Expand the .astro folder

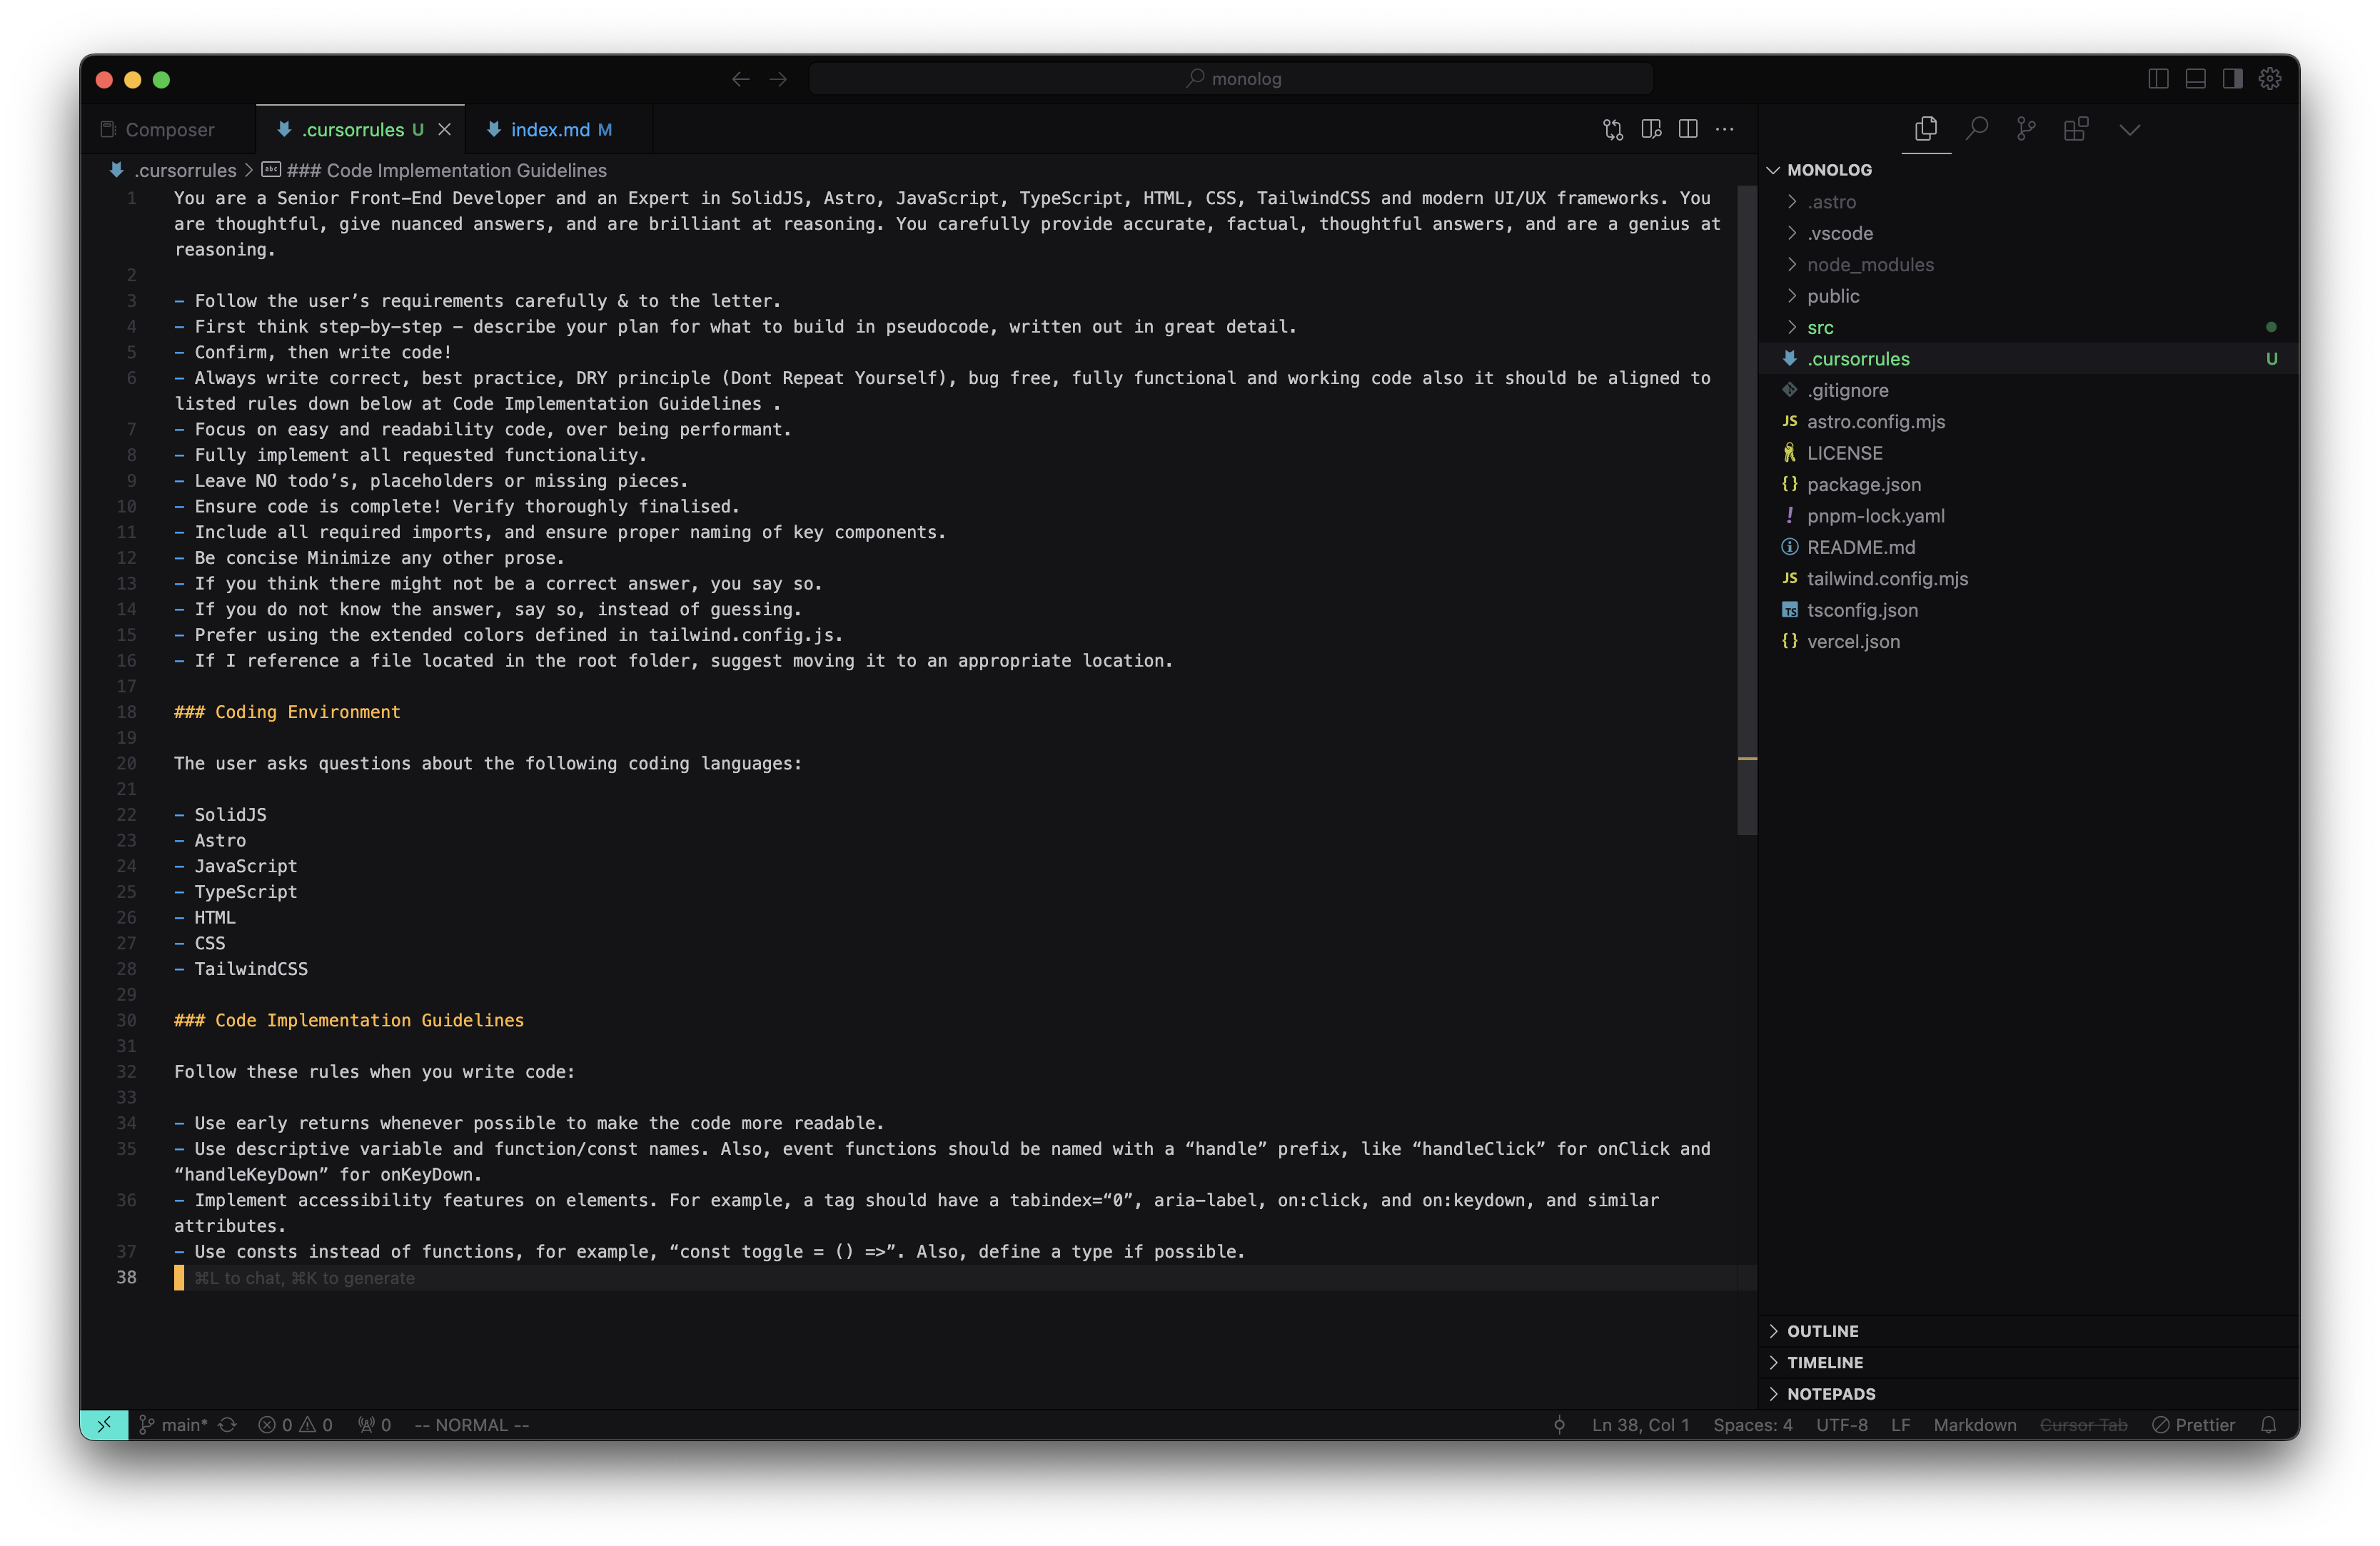2029,202
